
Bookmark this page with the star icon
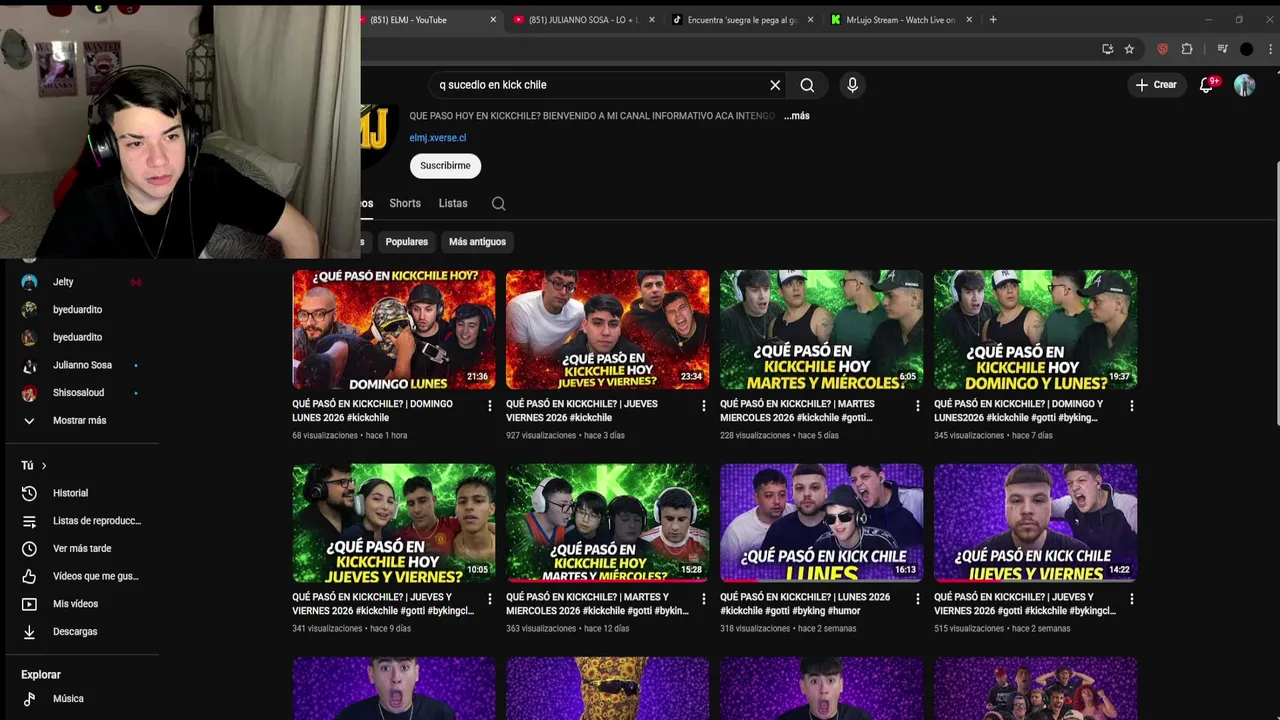1129,49
